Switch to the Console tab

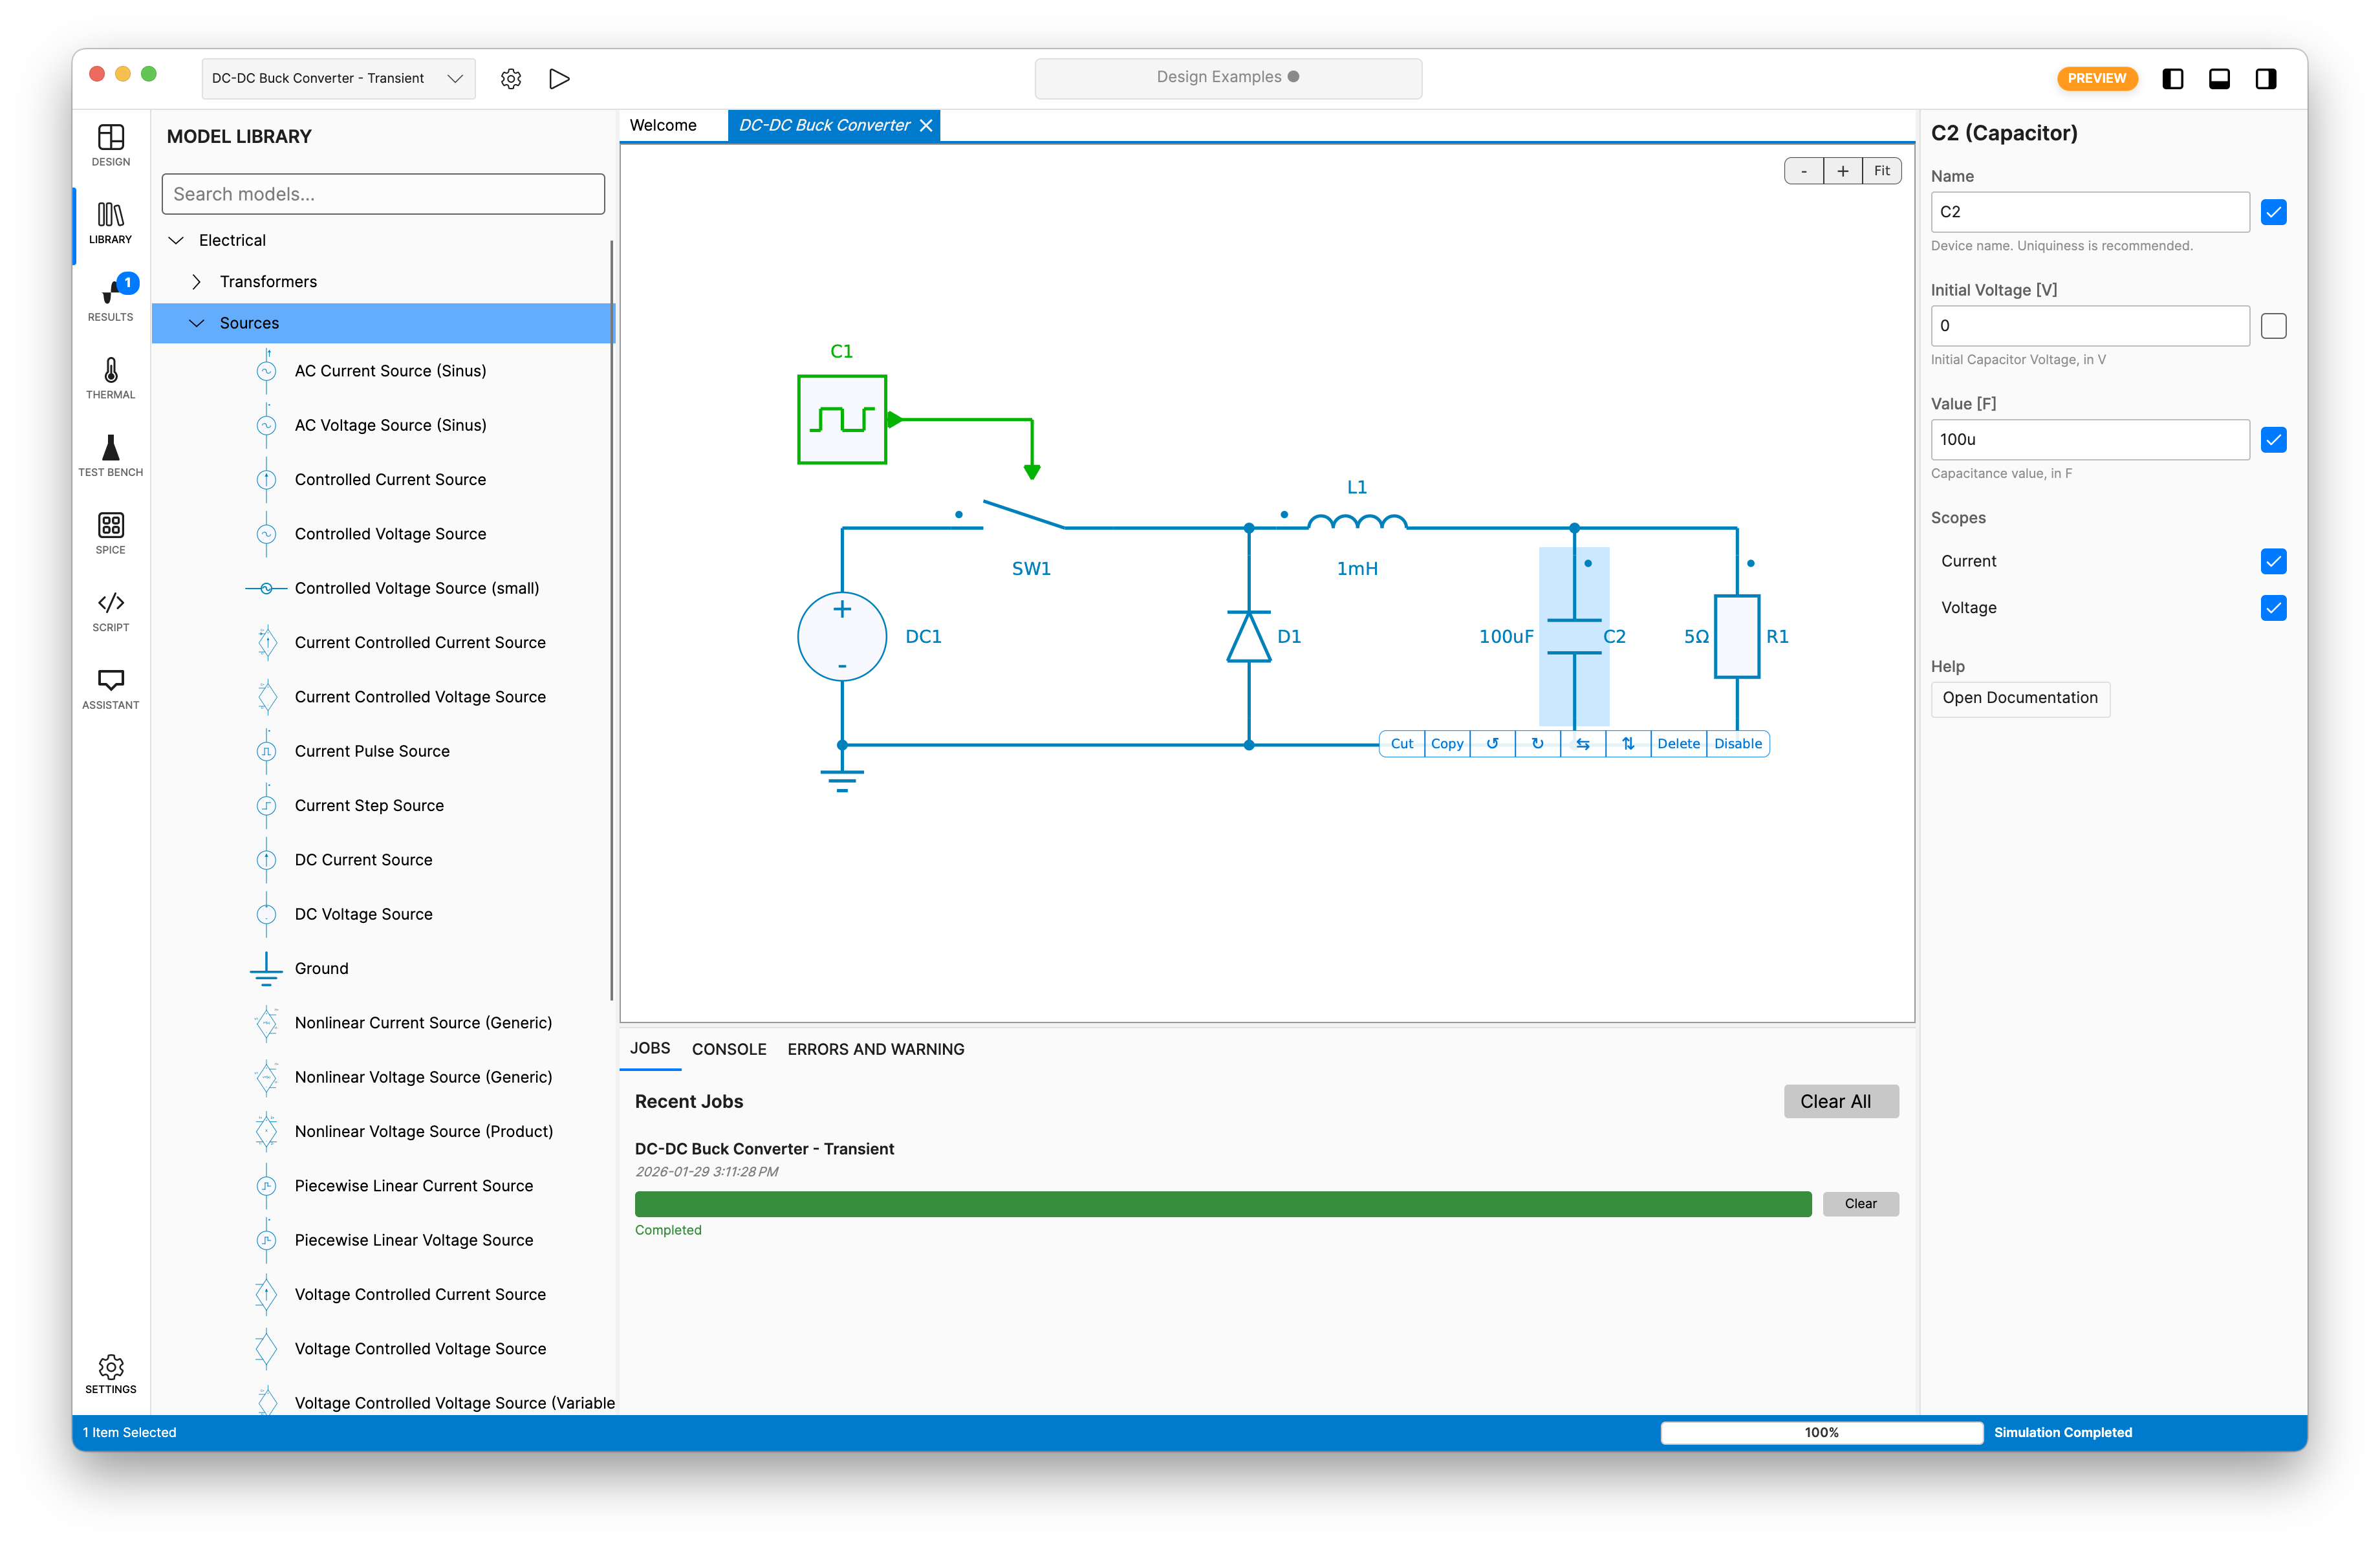click(x=728, y=1049)
